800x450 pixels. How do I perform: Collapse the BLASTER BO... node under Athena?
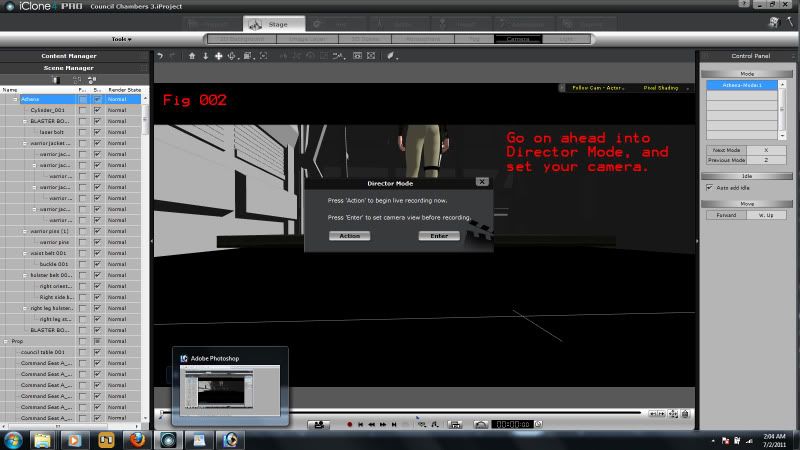click(24, 121)
